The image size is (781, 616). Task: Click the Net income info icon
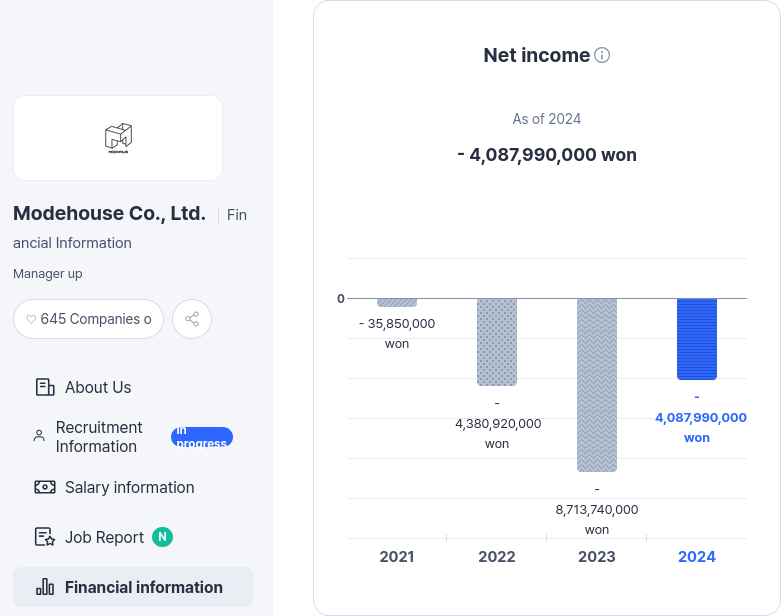click(x=602, y=55)
